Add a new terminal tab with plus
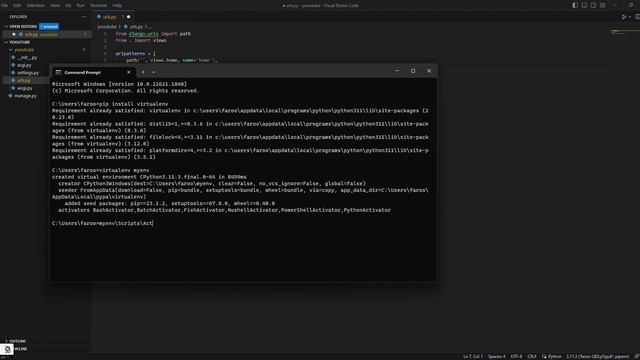This screenshot has height=360, width=640. (143, 72)
